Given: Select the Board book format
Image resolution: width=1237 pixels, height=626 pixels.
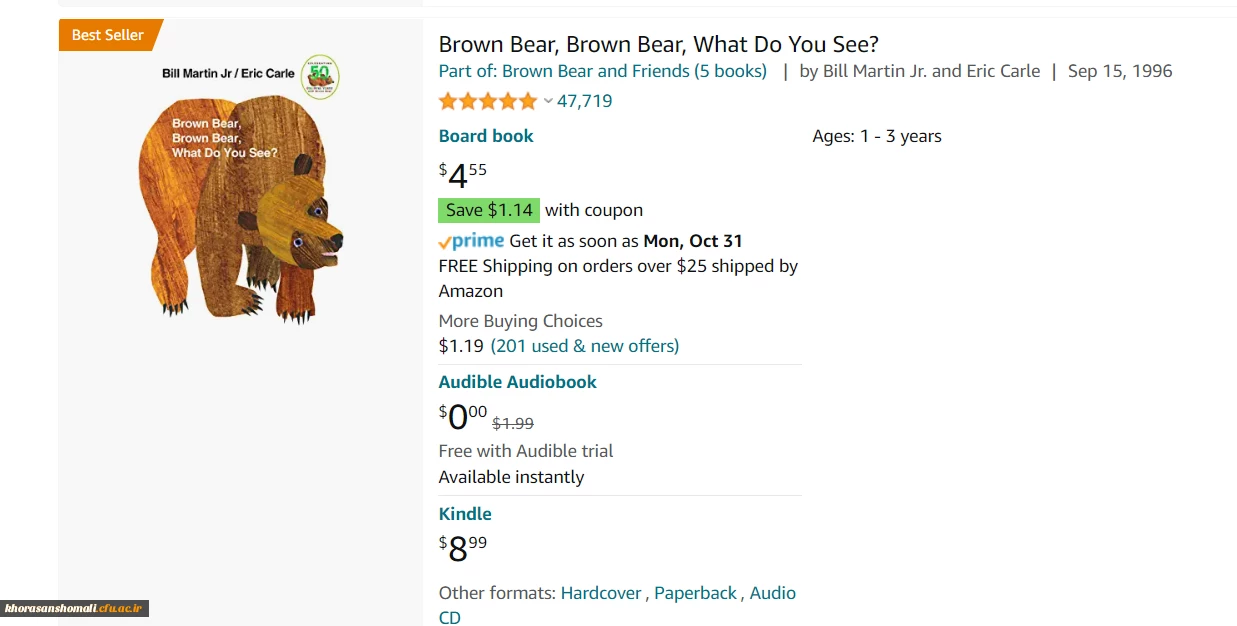Looking at the screenshot, I should coord(486,136).
